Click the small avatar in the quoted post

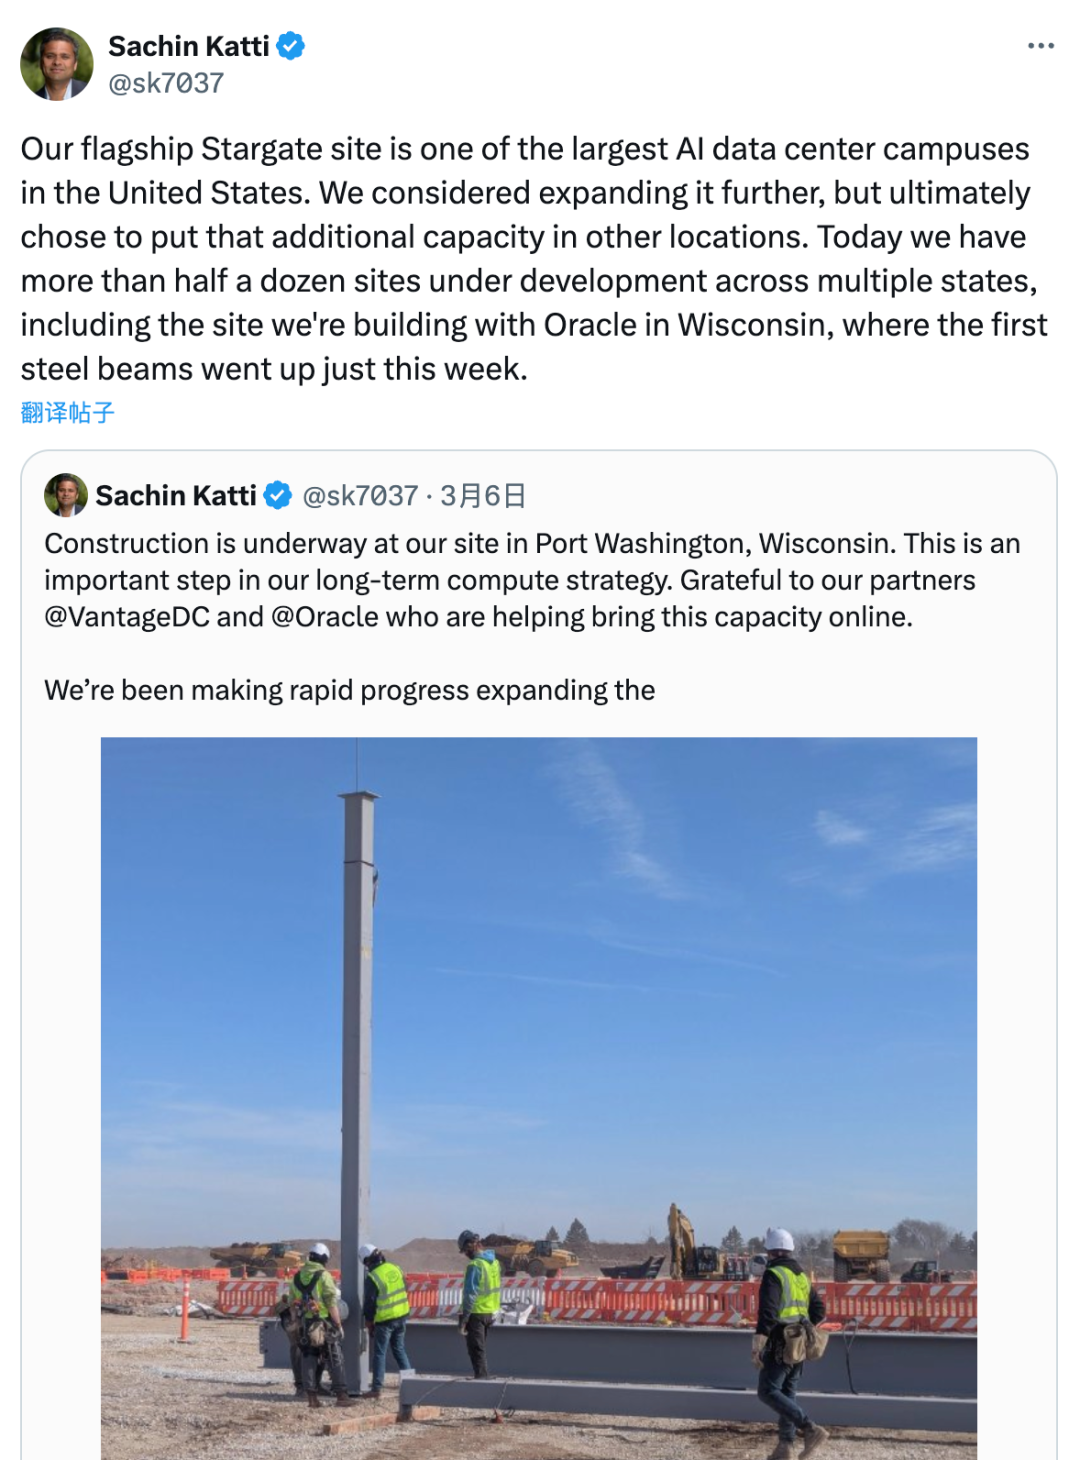(66, 495)
